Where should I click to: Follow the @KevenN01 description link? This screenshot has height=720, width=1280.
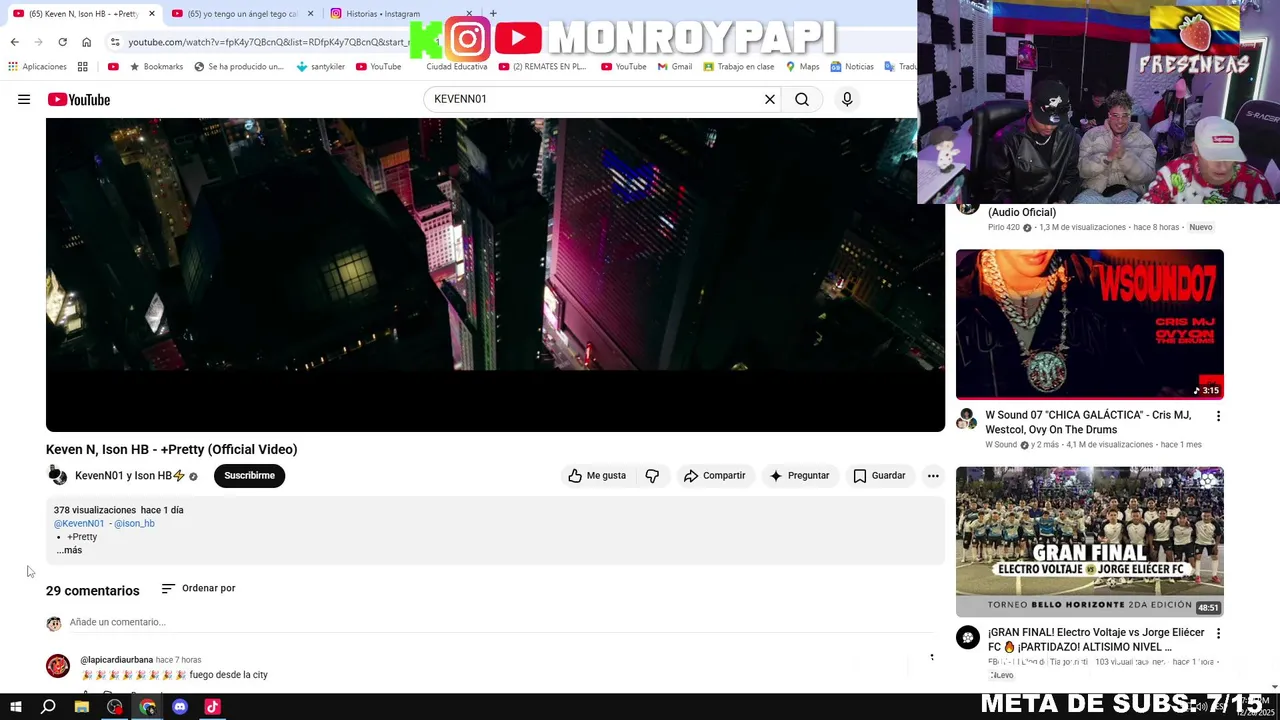(x=79, y=523)
